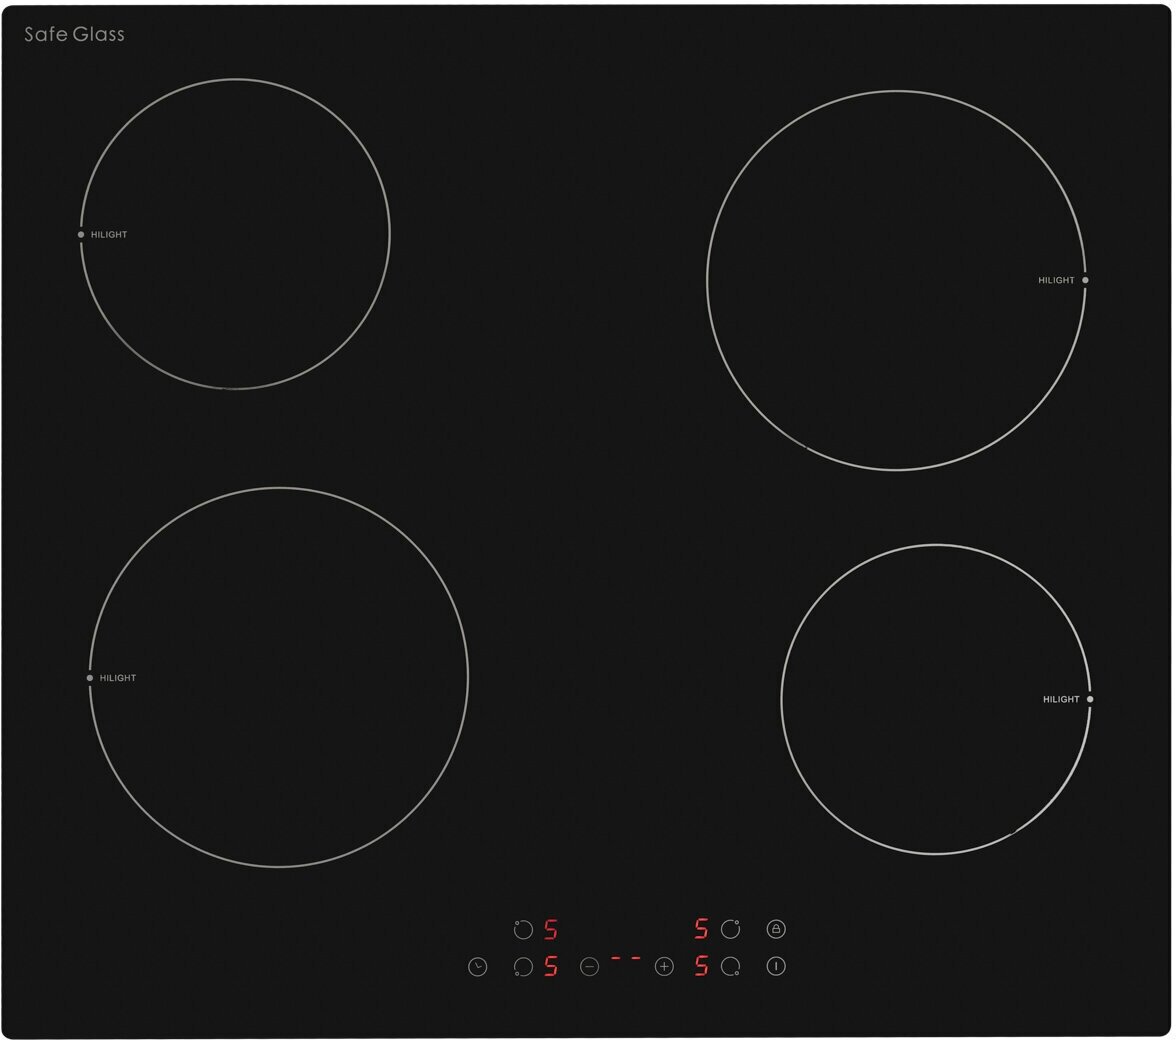This screenshot has width=1176, height=1040.
Task: Click the dot marker on bottom-right burner ring
Action: (1090, 700)
